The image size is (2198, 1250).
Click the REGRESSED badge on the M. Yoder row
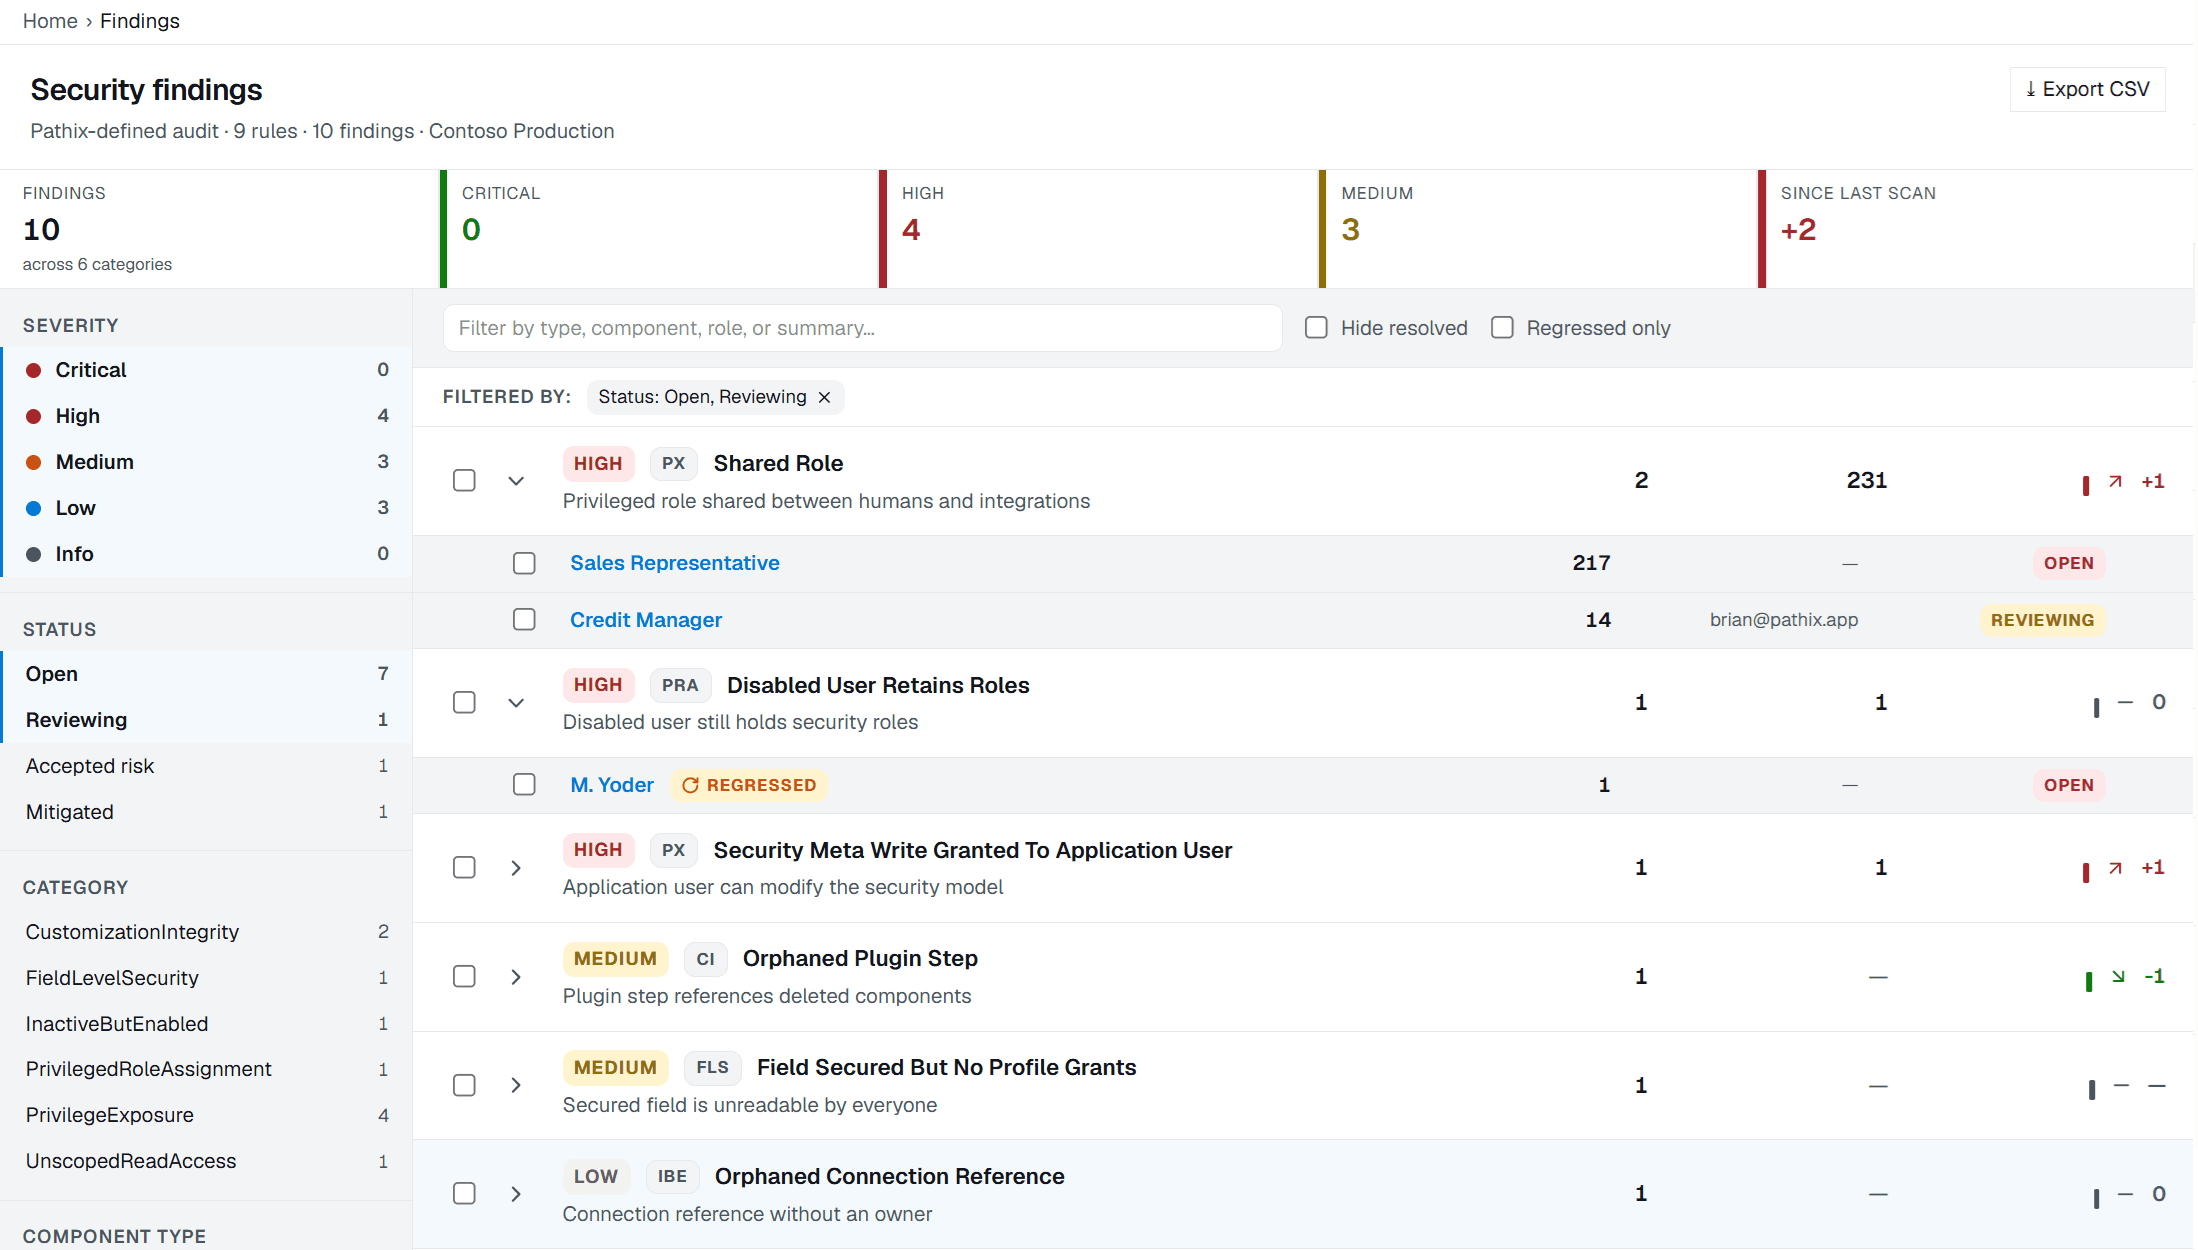tap(748, 785)
